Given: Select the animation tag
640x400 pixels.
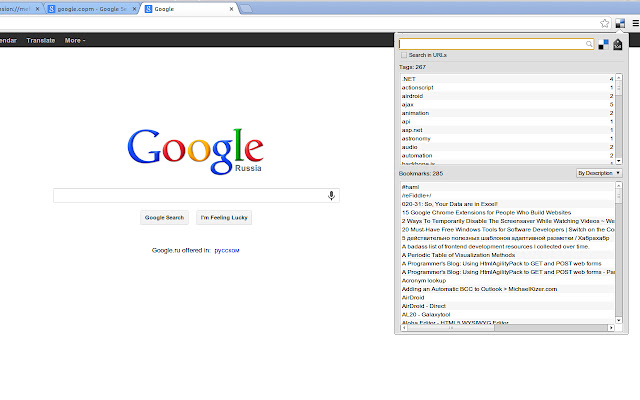Looking at the screenshot, I should coord(507,113).
